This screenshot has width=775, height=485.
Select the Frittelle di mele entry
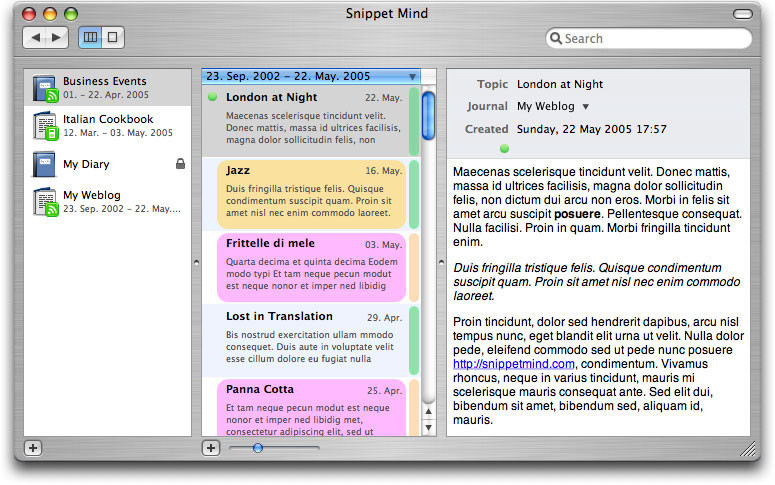311,267
